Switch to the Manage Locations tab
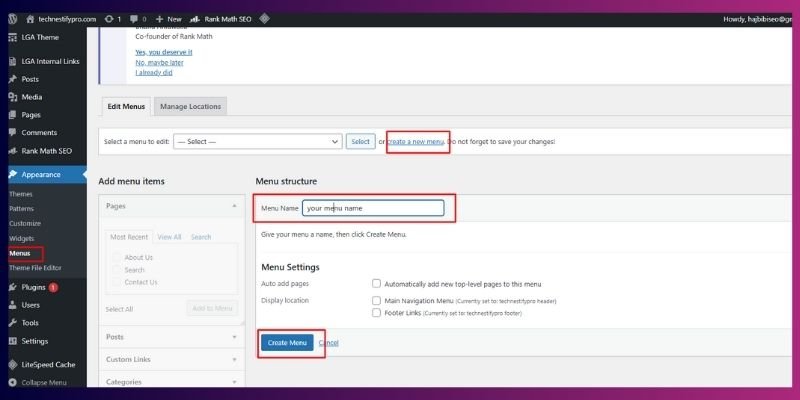800x400 pixels. [191, 106]
